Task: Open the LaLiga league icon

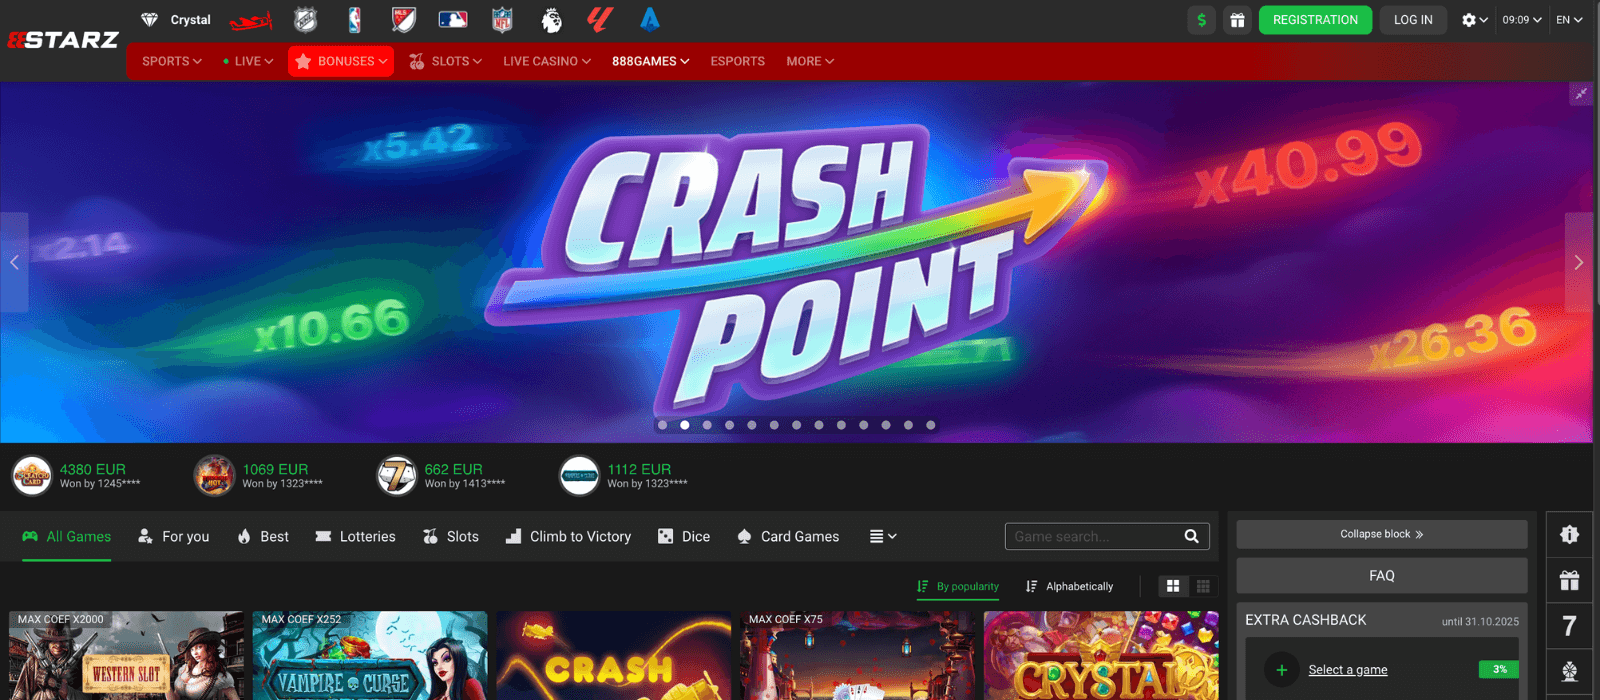Action: click(600, 20)
